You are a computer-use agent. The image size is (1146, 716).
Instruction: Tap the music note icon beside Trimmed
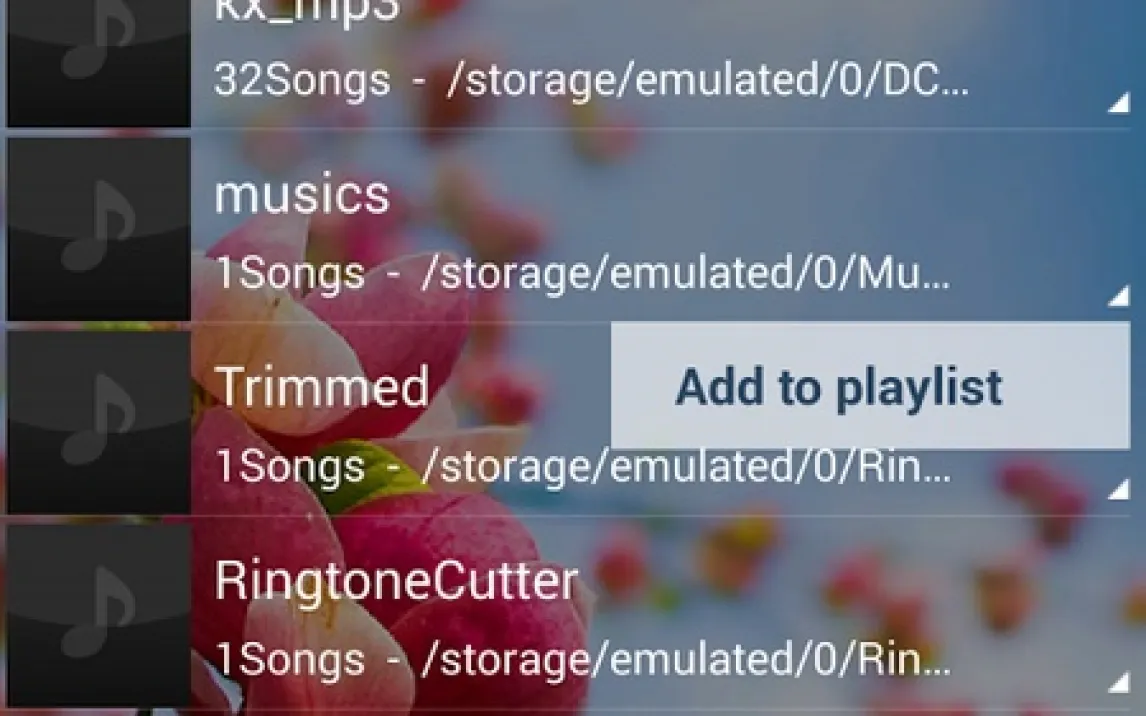click(x=99, y=422)
